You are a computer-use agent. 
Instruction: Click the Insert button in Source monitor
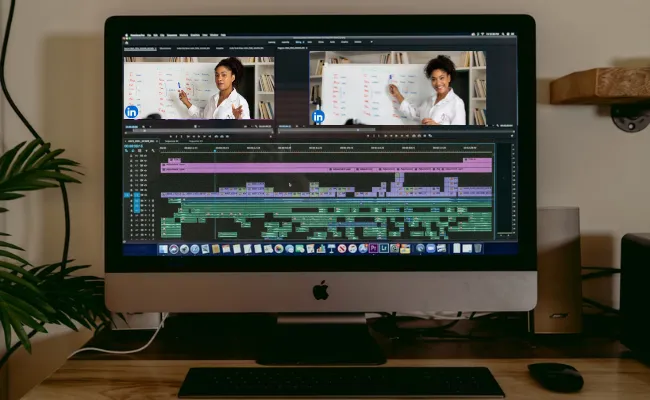[216, 136]
